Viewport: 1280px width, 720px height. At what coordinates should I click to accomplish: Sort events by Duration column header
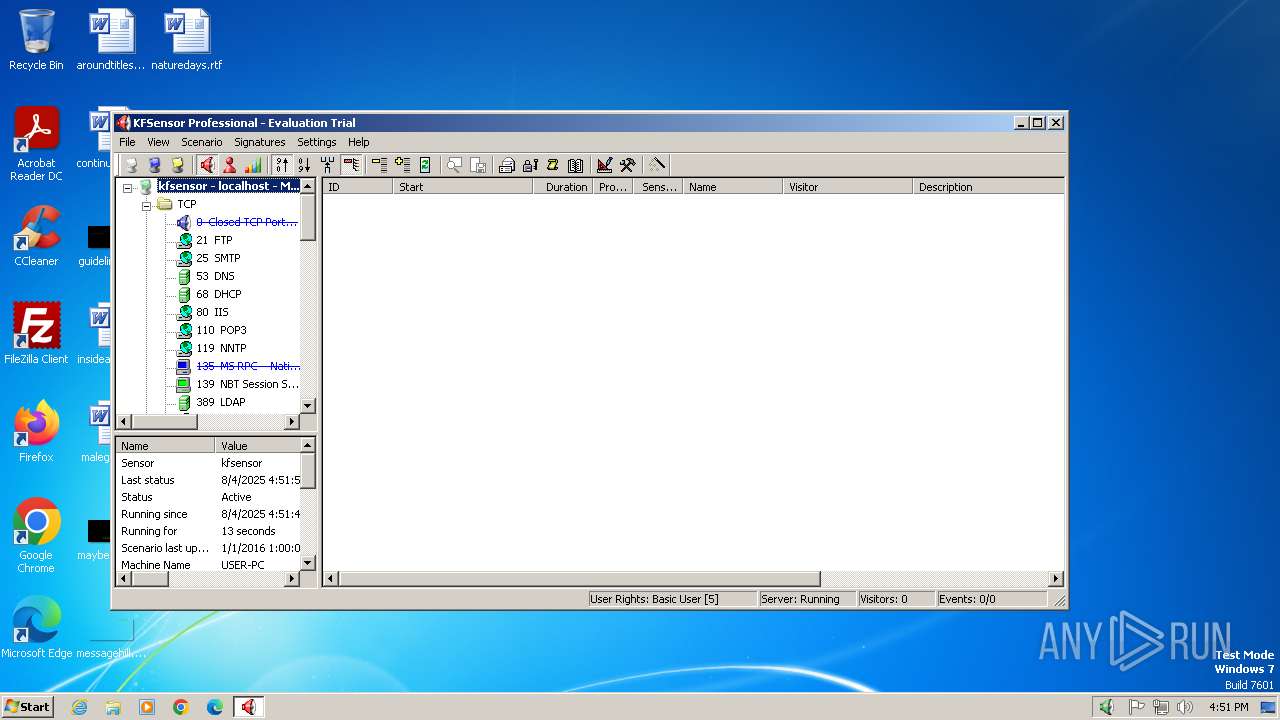point(563,187)
